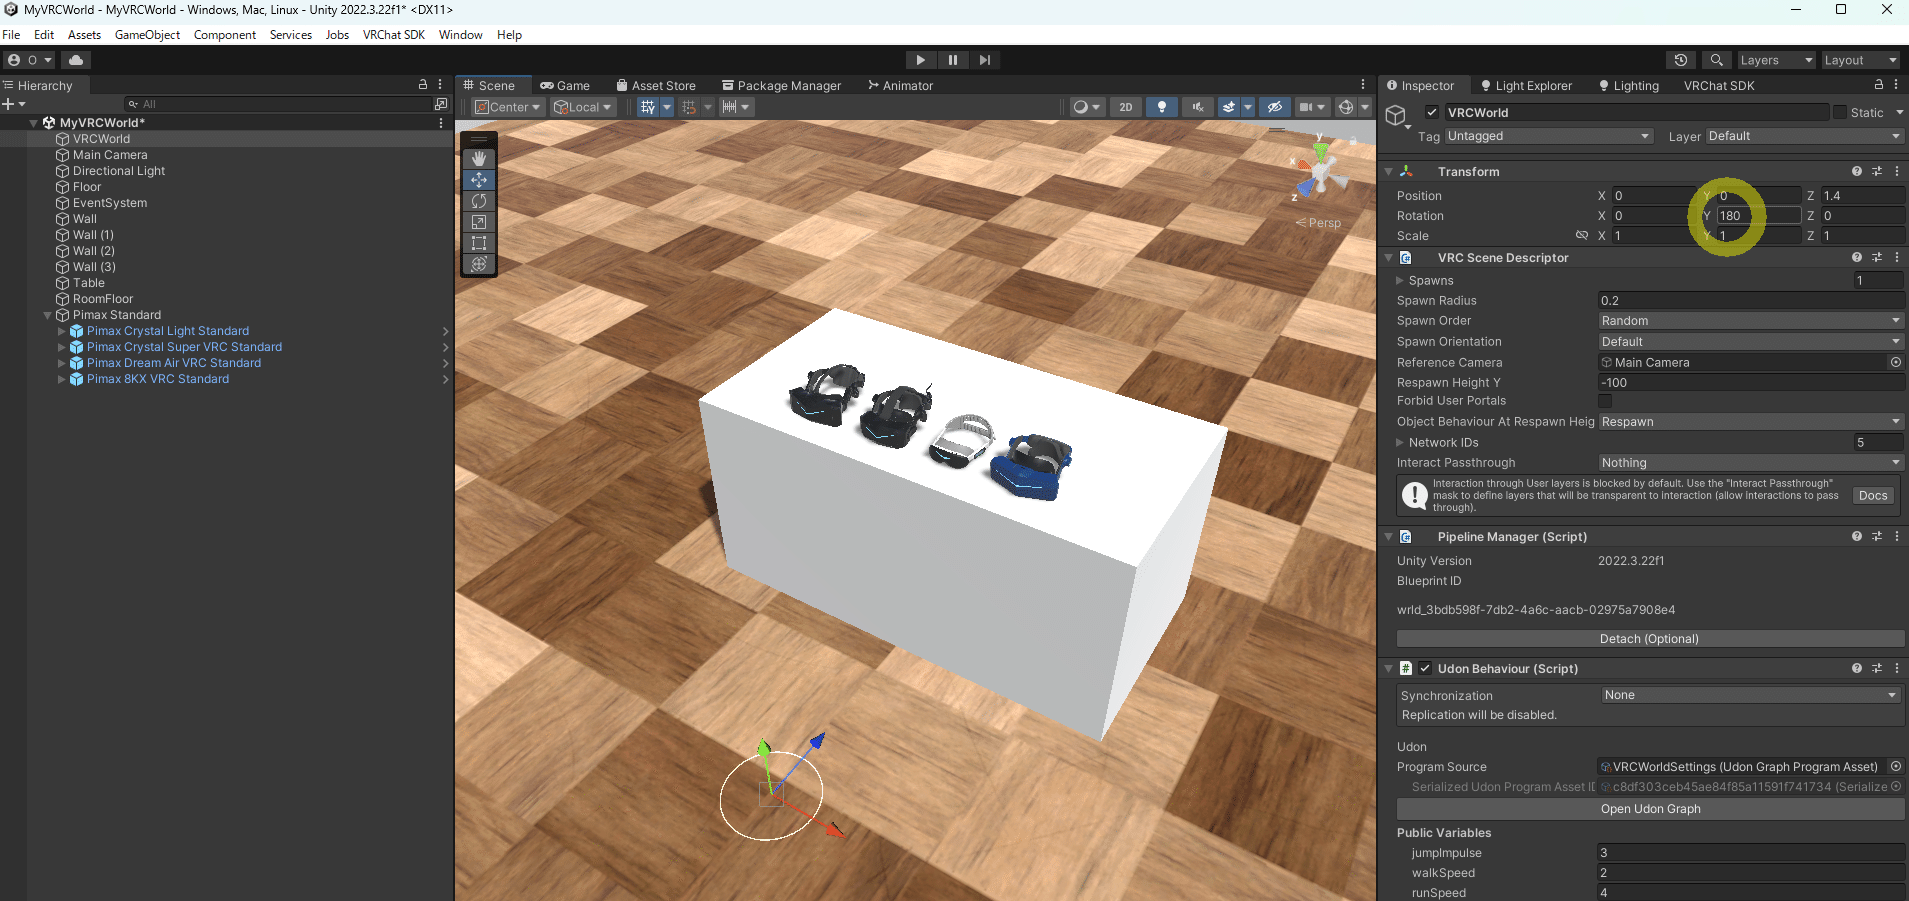Pause playback with the Pause button

[953, 60]
